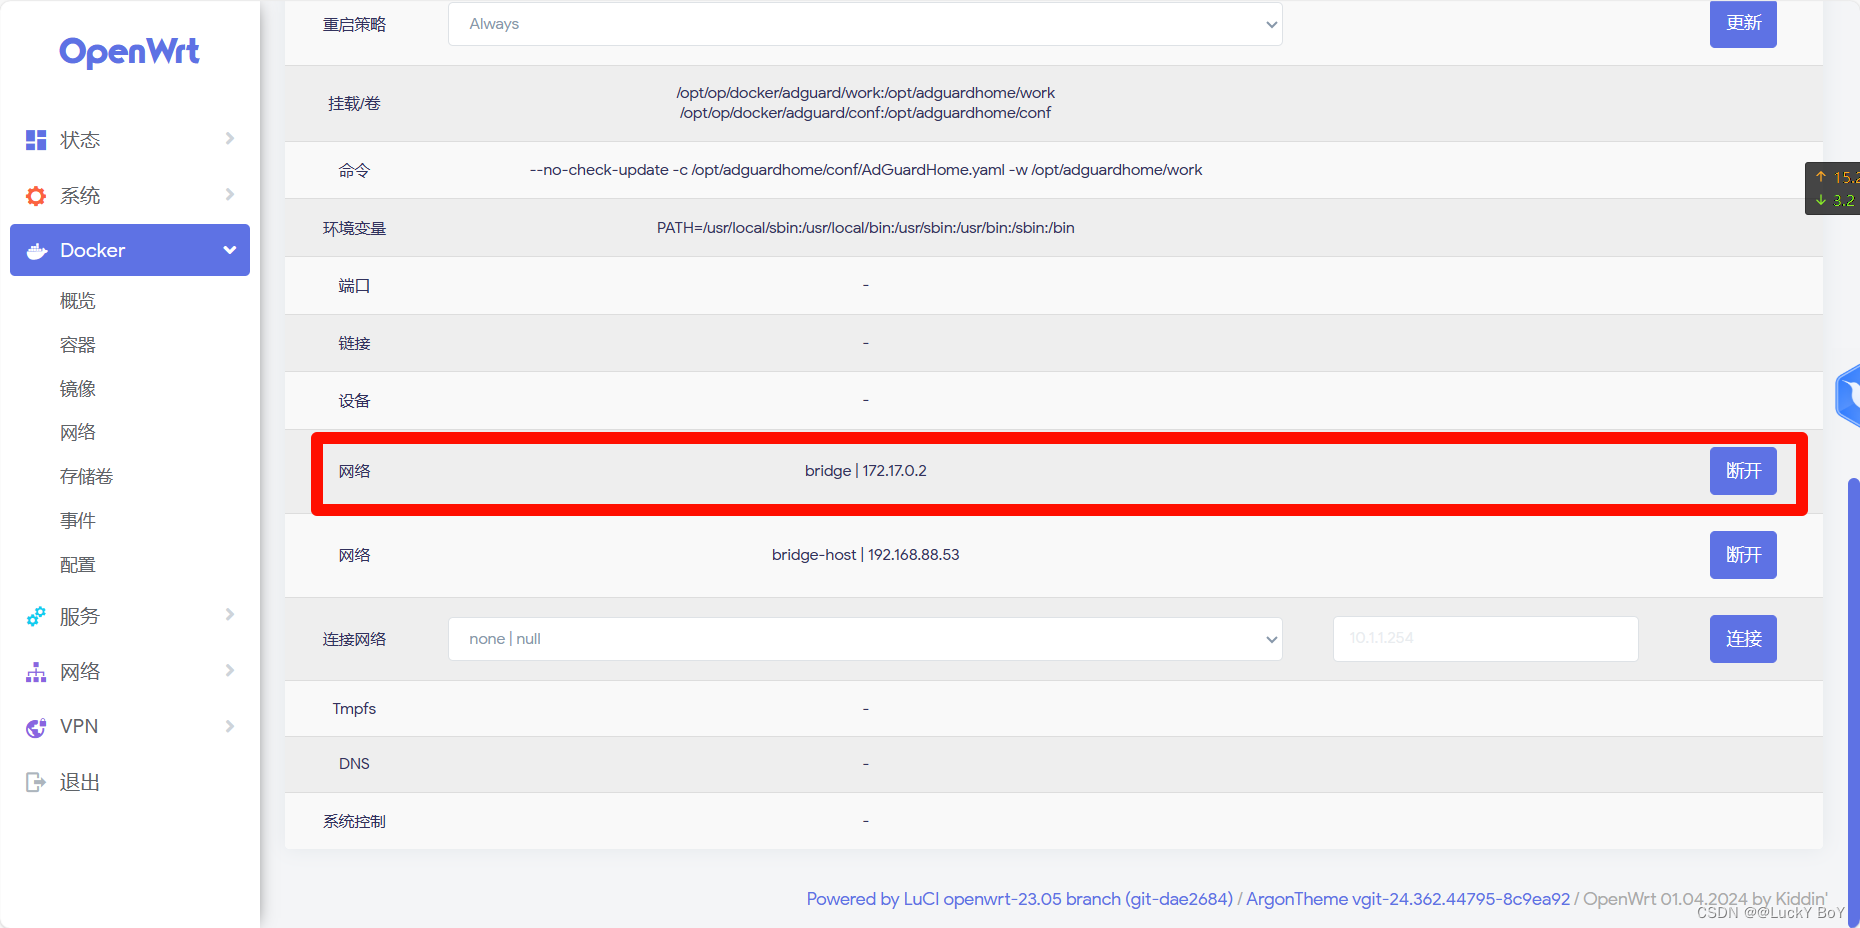
Task: Expand the 系统 menu chevron
Action: click(x=230, y=195)
